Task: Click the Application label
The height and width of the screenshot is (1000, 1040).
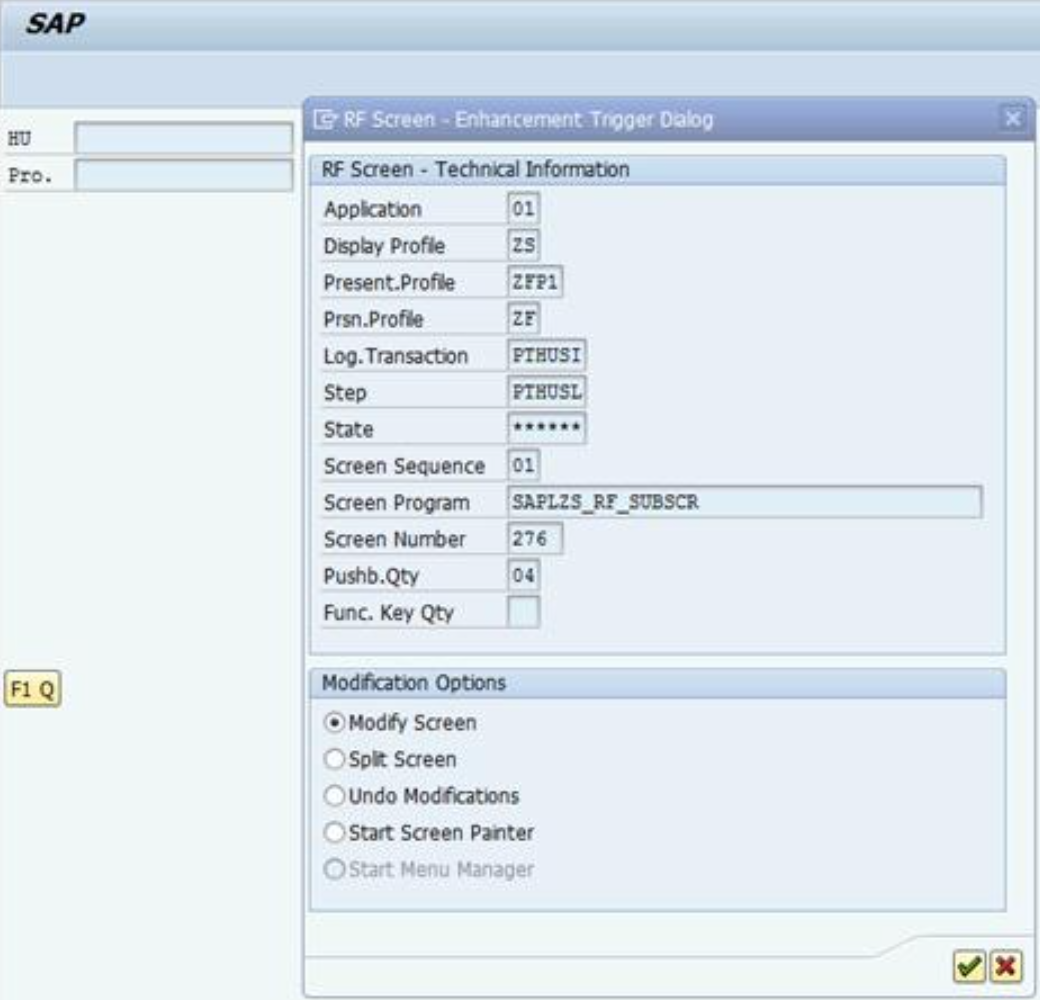Action: pyautogui.click(x=373, y=210)
